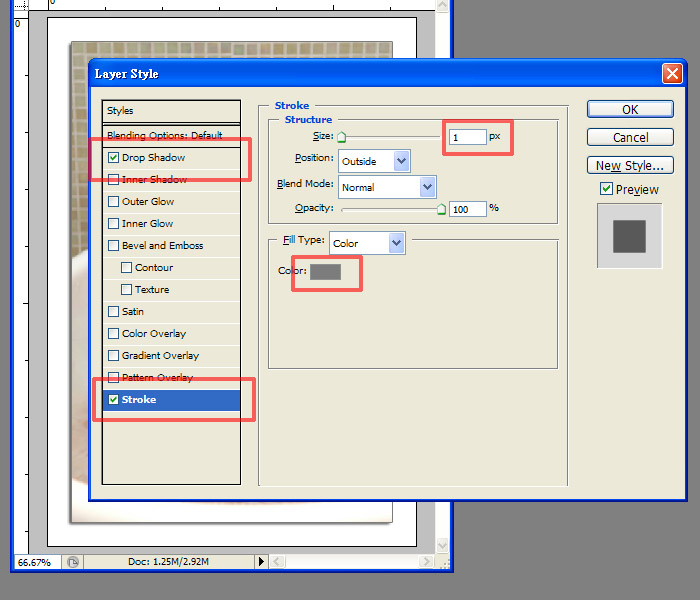Click the New Style... button
This screenshot has height=600, width=700.
pos(630,166)
